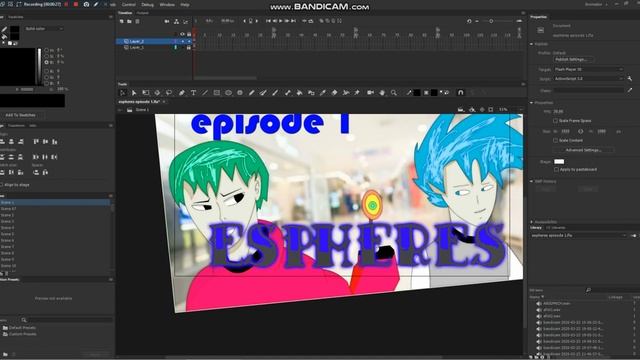Go to first frame in timeline
Screen dimensions: 640x360
pos(268,21)
